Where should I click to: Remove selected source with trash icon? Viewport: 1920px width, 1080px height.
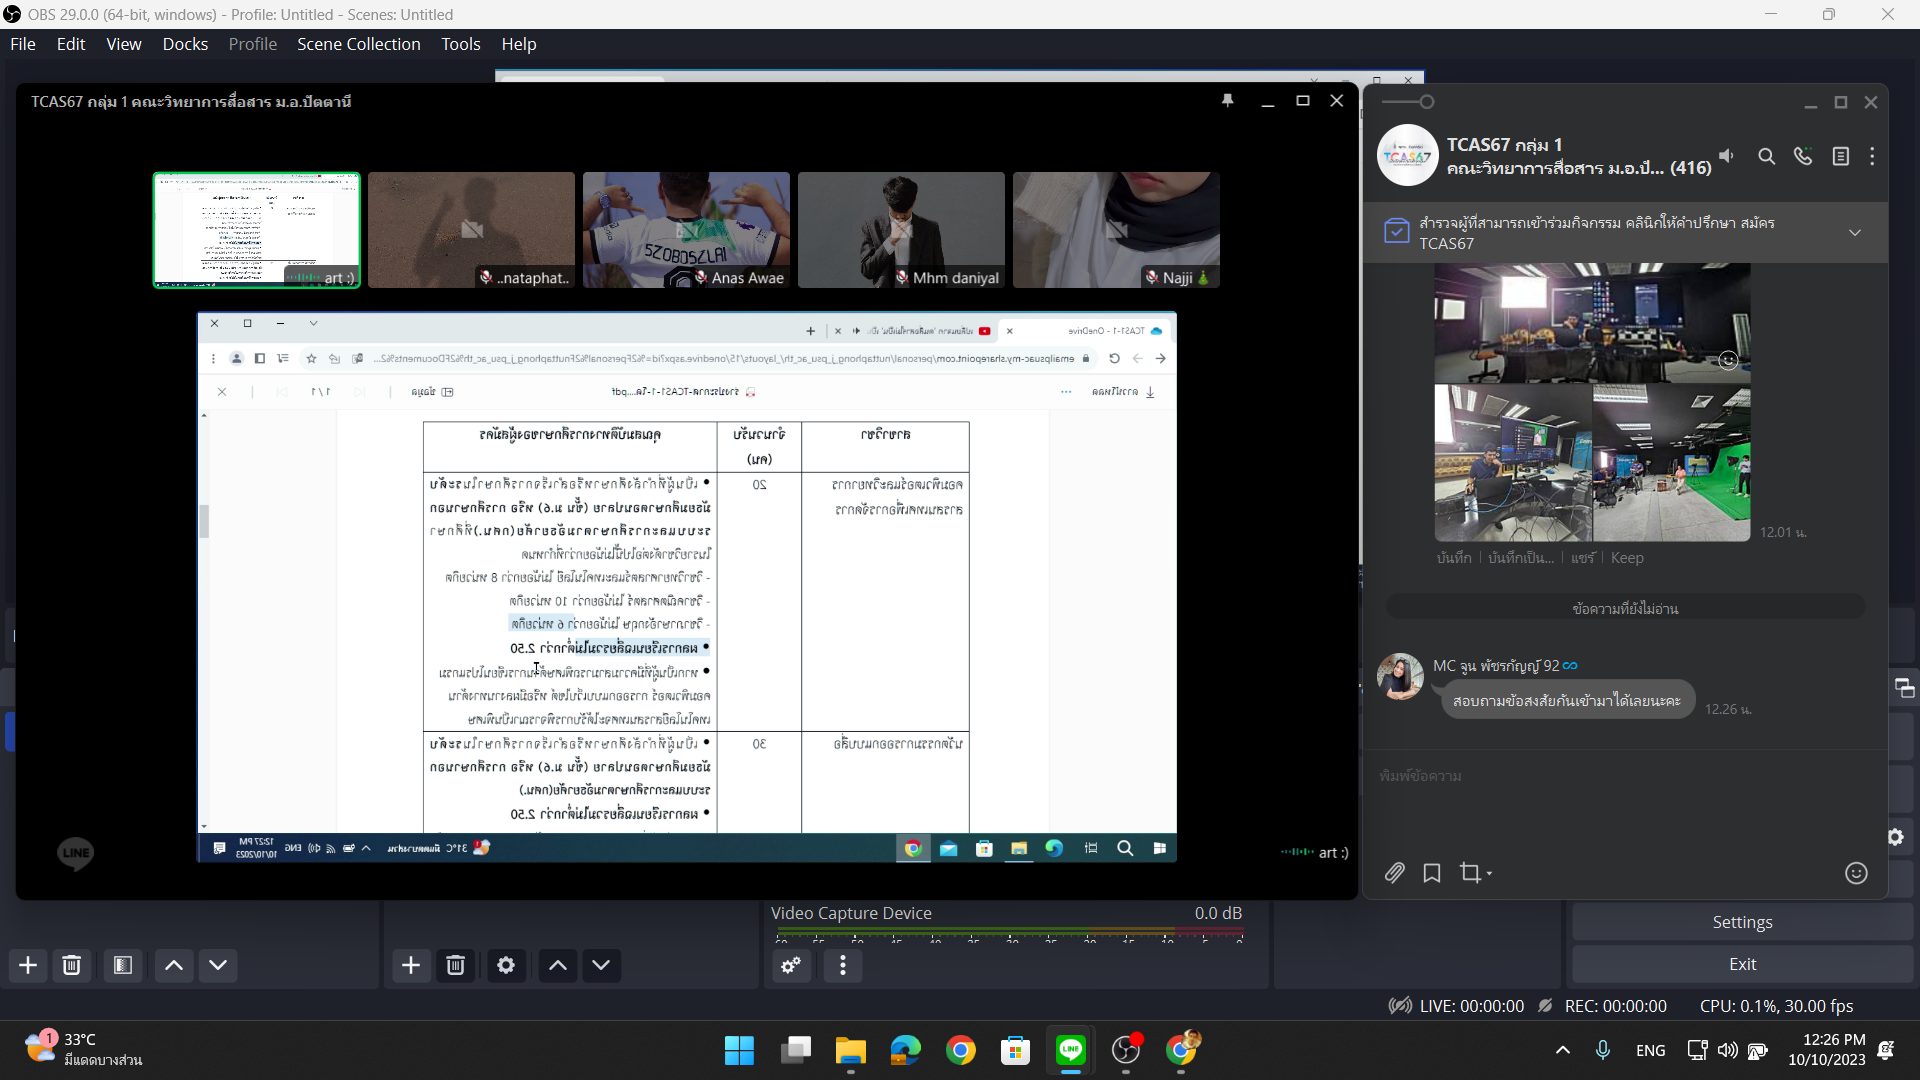pos(455,965)
